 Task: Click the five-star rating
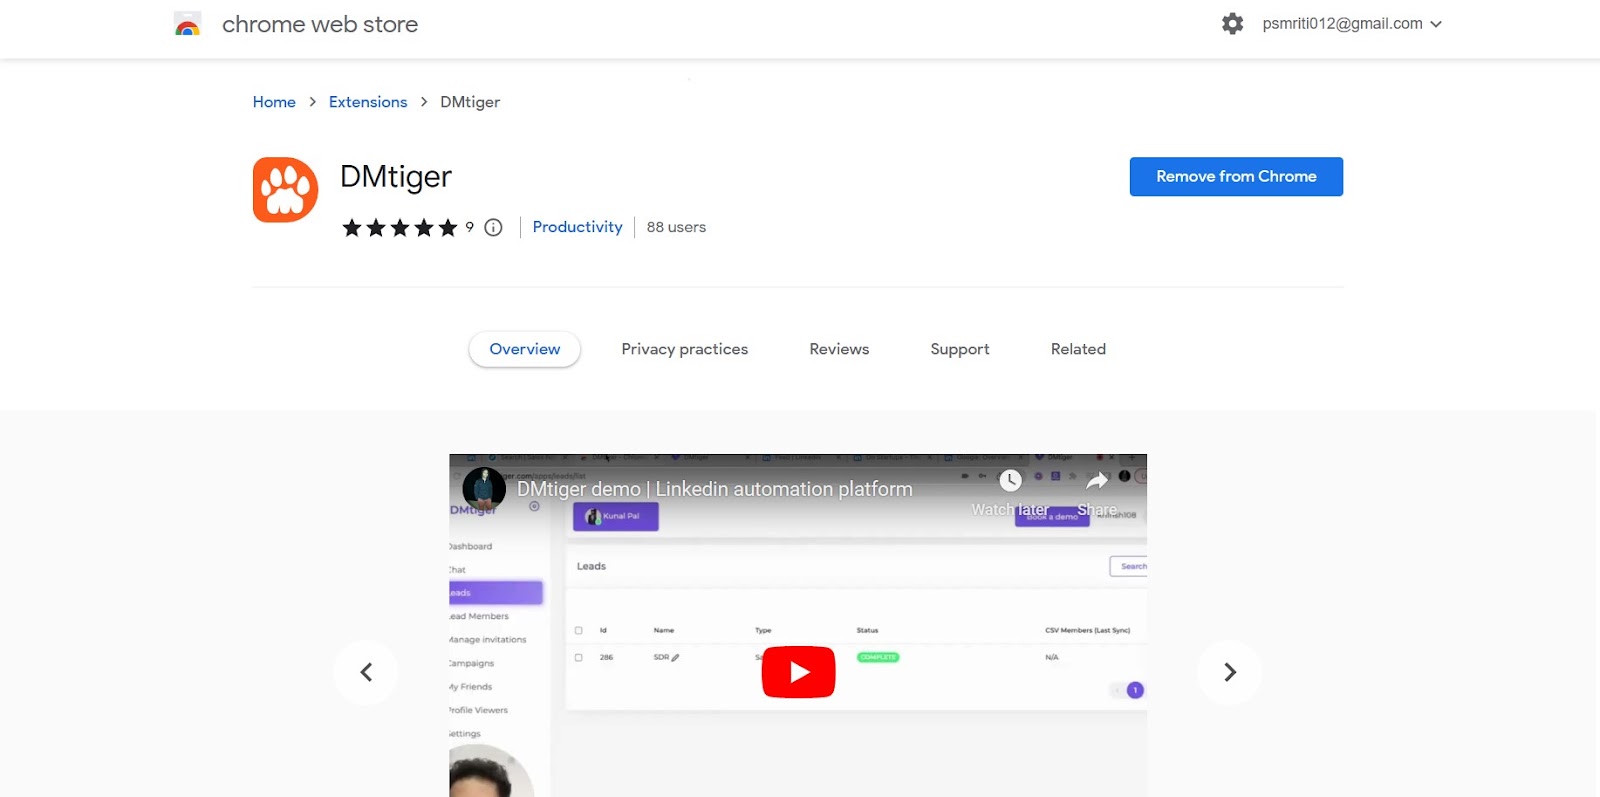pyautogui.click(x=399, y=228)
